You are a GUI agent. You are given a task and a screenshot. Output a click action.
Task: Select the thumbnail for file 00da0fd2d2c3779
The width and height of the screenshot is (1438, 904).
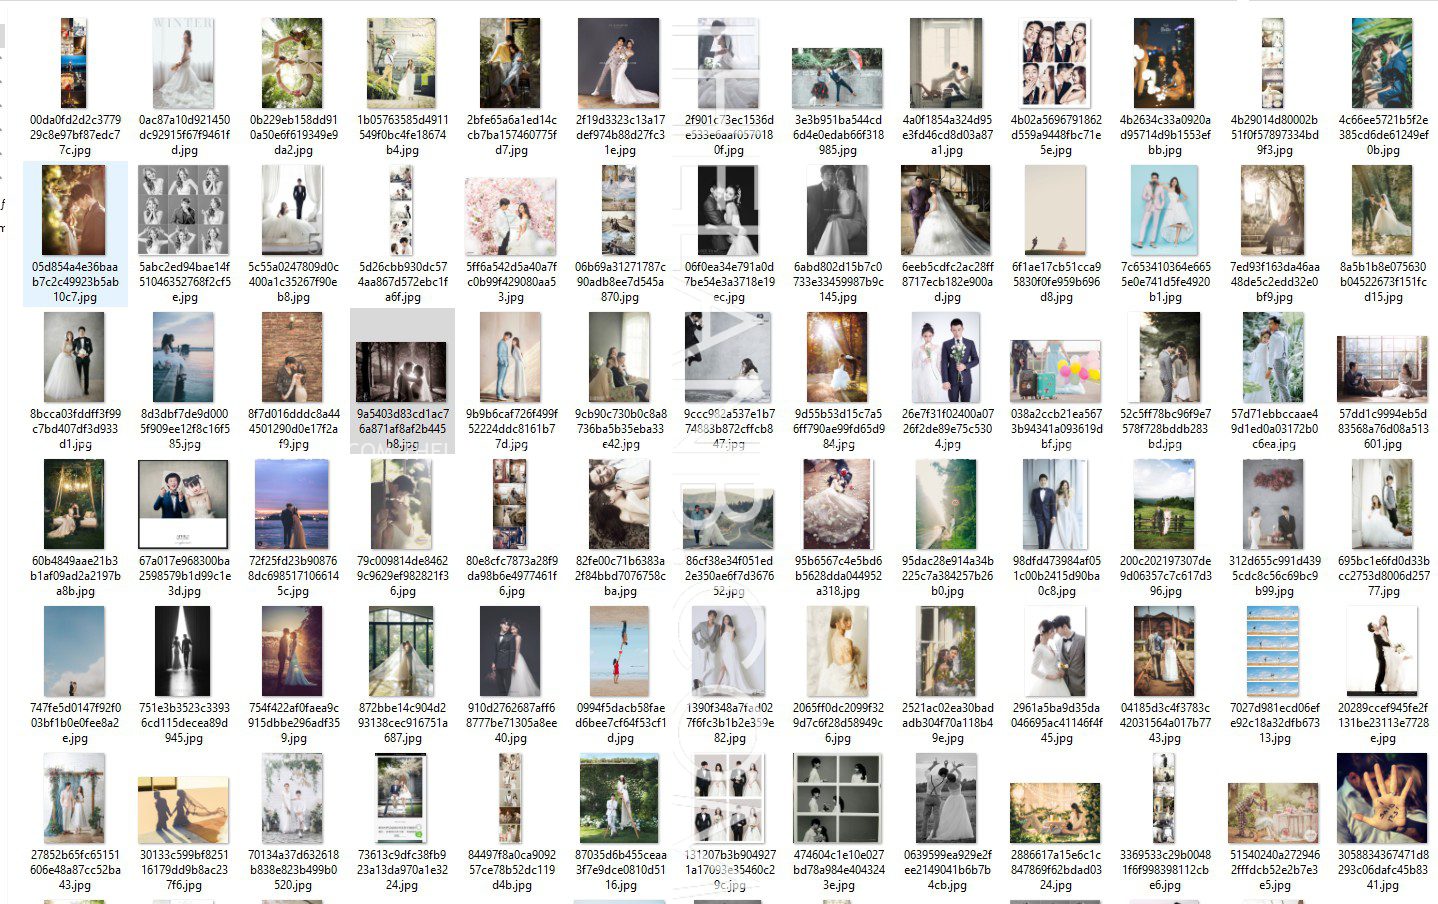click(74, 63)
